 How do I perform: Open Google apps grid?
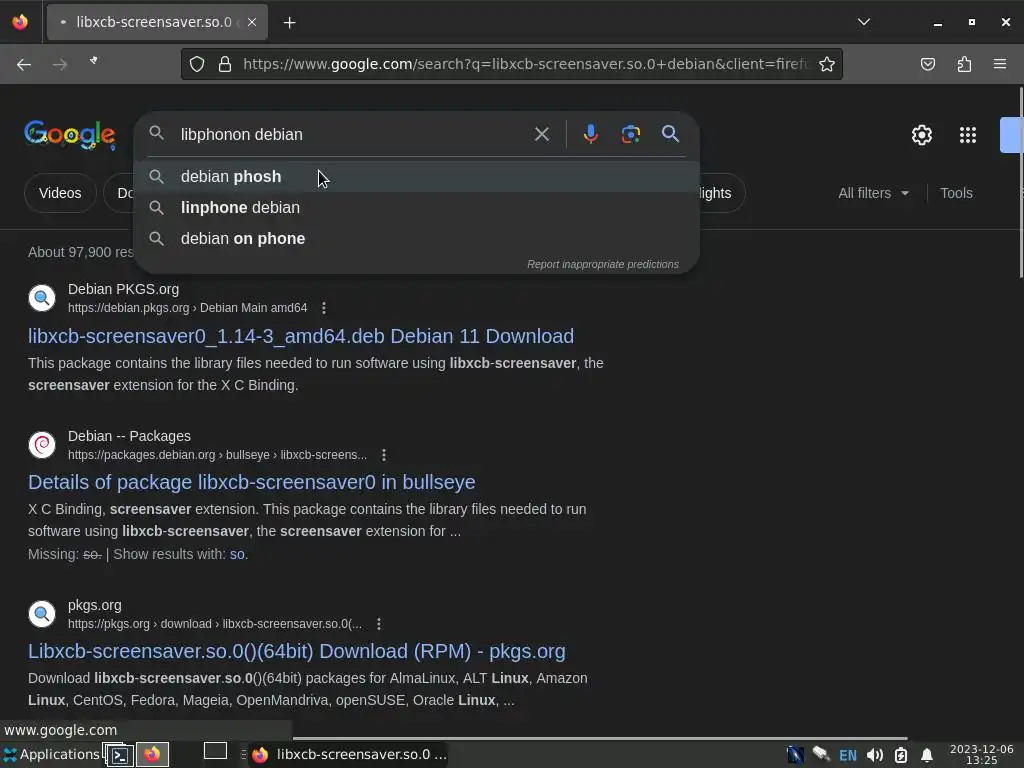968,135
